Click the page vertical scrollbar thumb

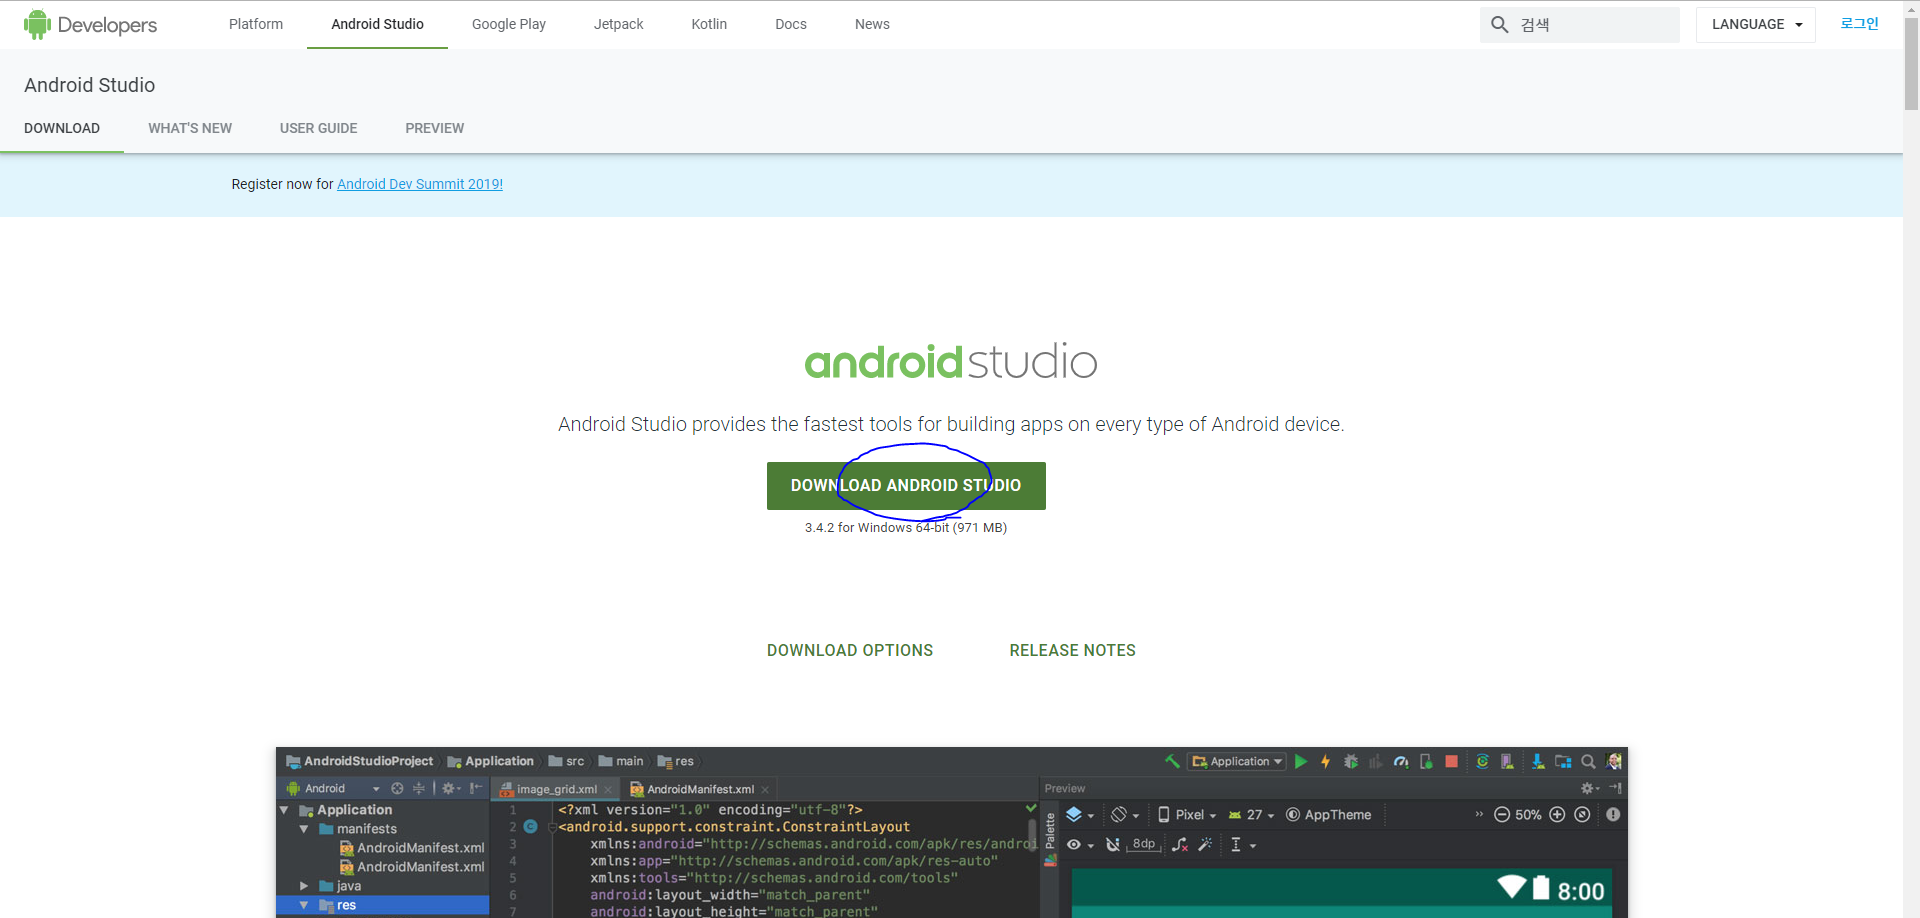[1911, 62]
